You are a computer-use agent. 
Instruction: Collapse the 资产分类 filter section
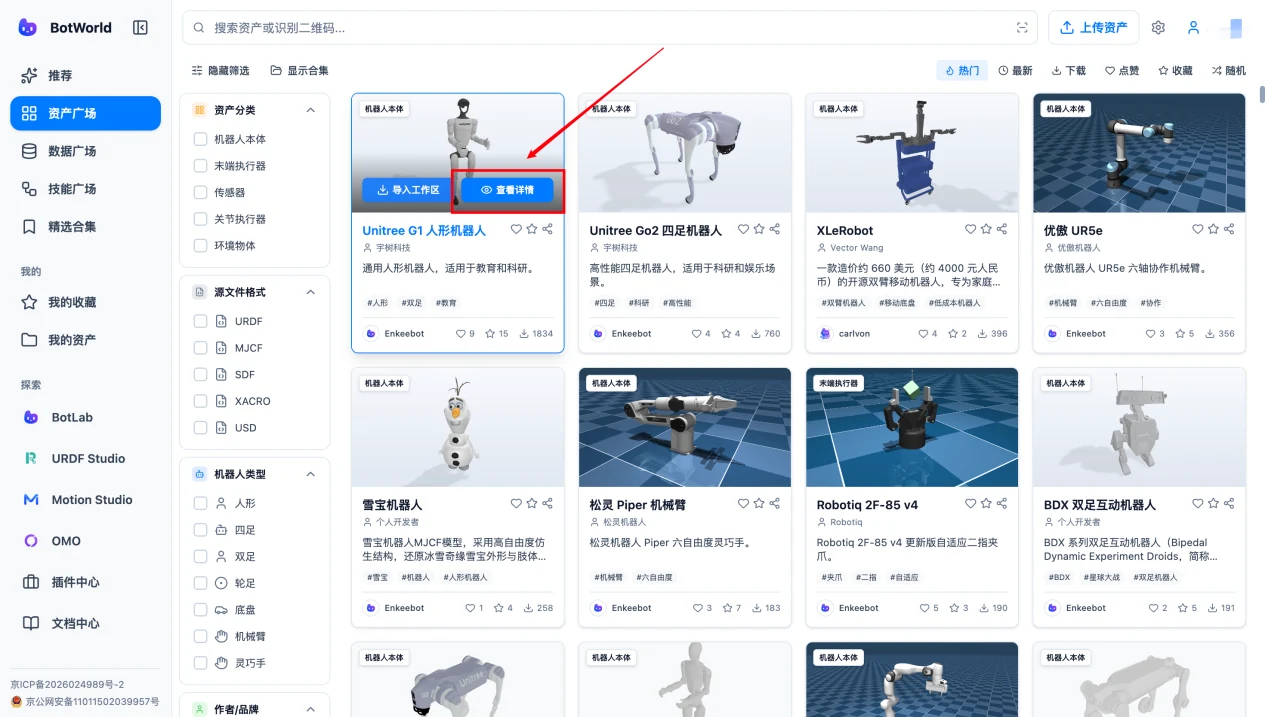(310, 110)
